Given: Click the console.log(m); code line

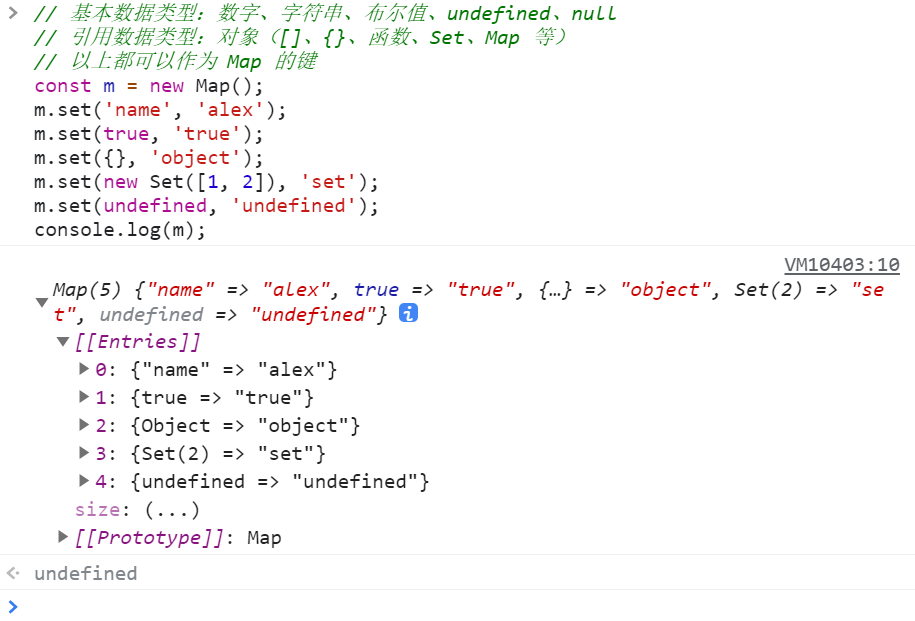Looking at the screenshot, I should (120, 230).
